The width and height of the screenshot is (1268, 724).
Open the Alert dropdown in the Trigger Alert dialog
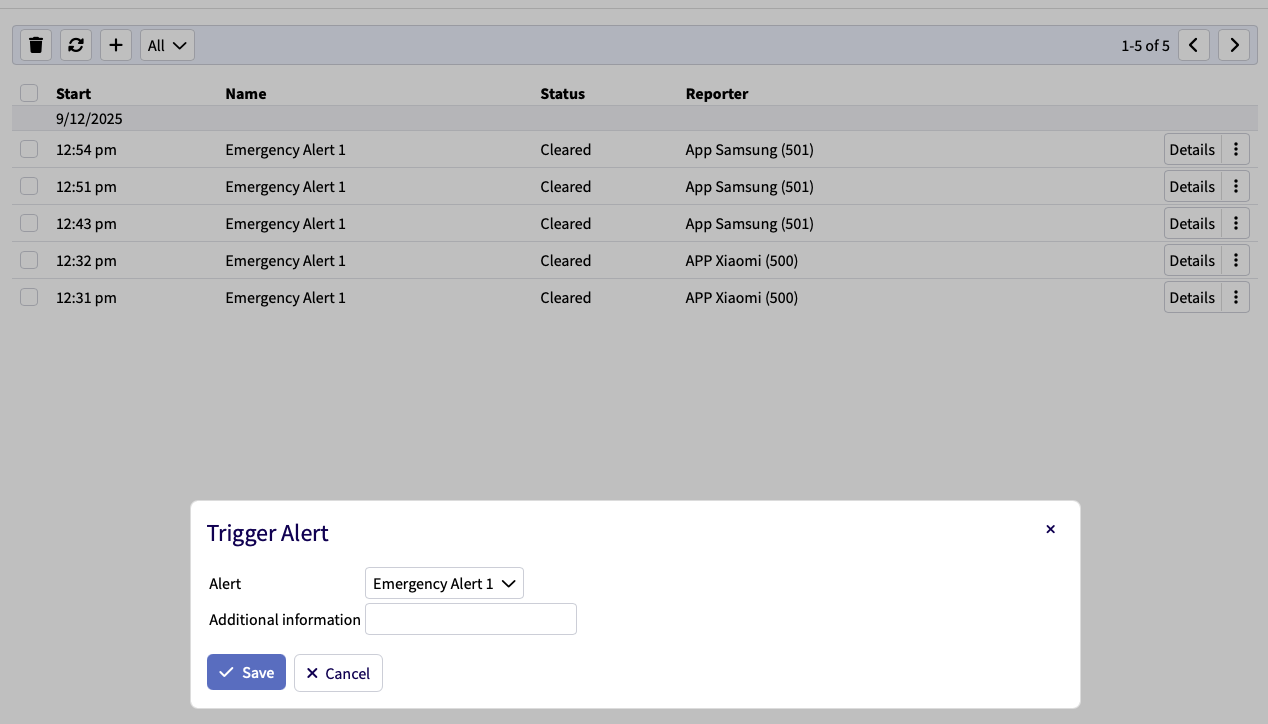(x=444, y=583)
